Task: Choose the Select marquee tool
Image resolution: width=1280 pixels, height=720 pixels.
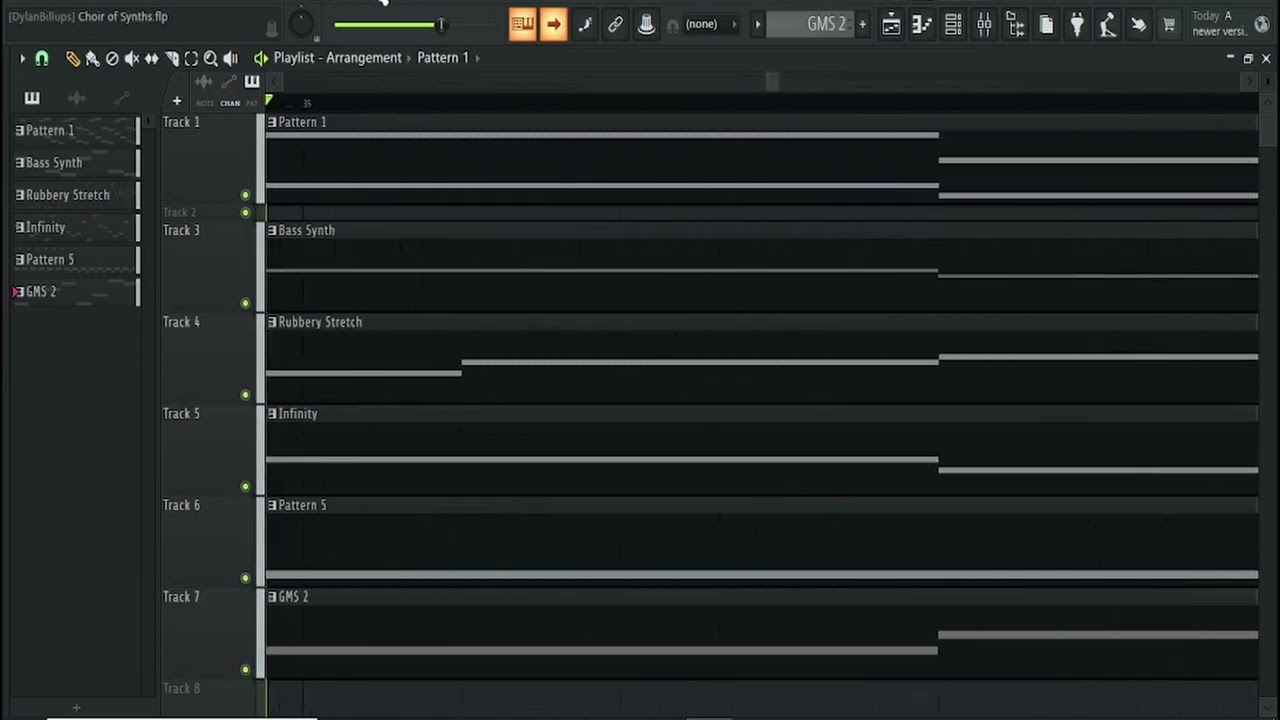Action: click(191, 59)
